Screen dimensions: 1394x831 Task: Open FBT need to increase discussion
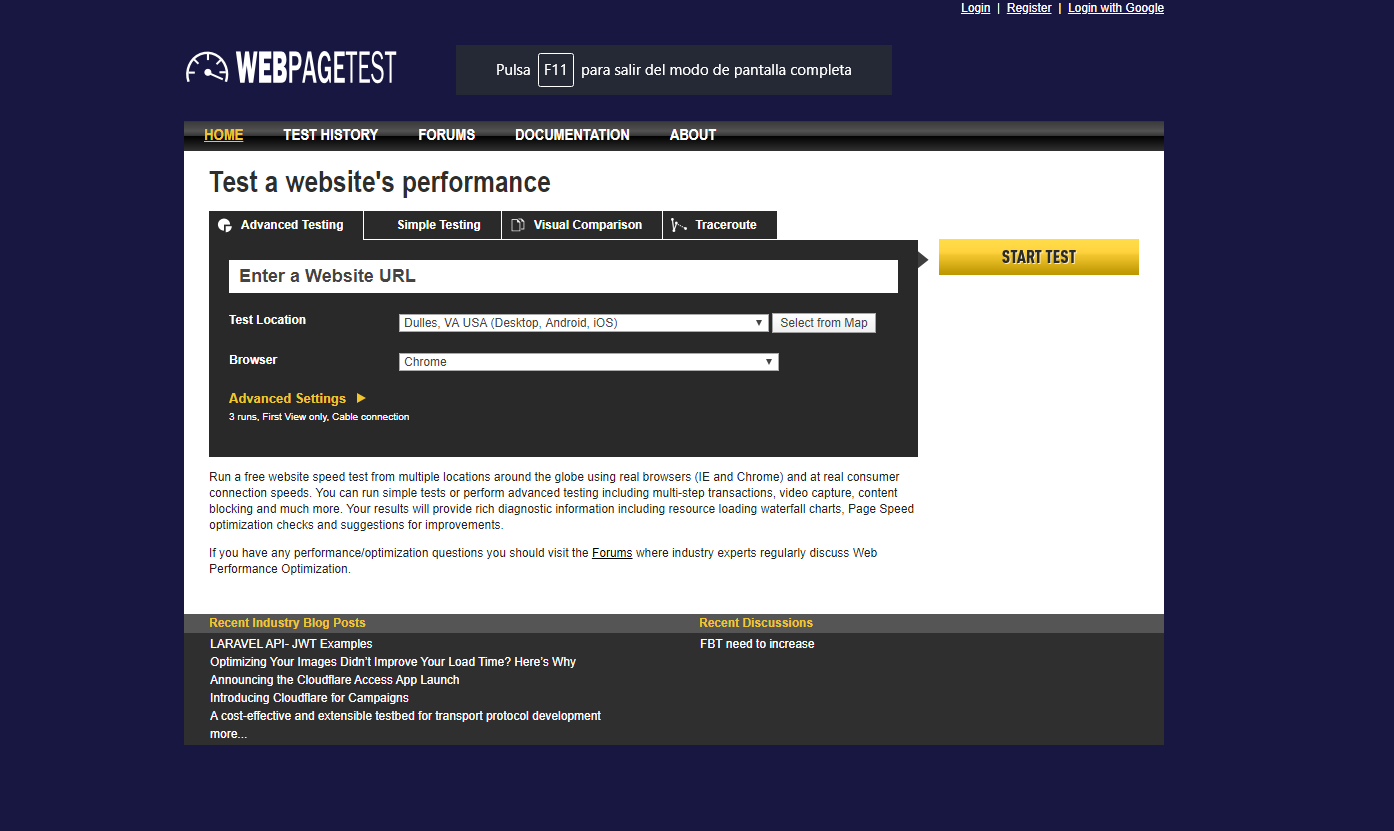click(757, 644)
